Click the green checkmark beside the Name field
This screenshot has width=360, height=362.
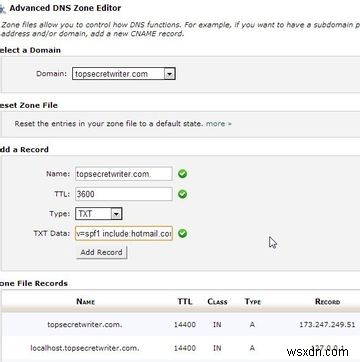point(182,174)
